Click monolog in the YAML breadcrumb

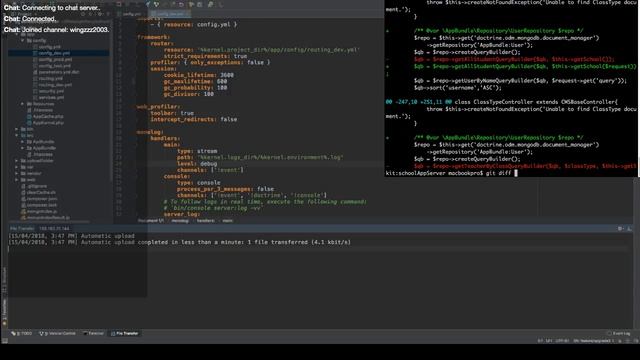(180, 221)
